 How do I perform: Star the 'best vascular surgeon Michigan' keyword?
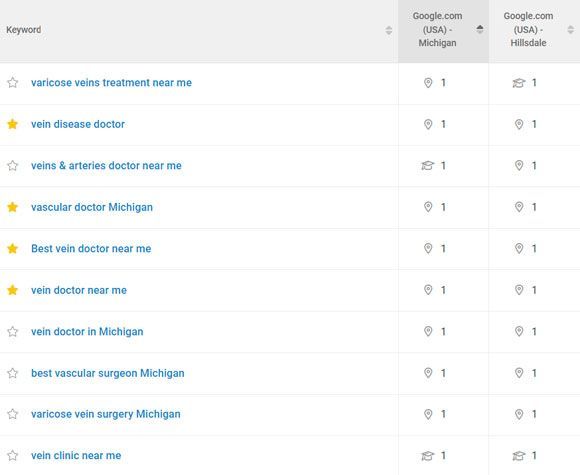coord(13,373)
